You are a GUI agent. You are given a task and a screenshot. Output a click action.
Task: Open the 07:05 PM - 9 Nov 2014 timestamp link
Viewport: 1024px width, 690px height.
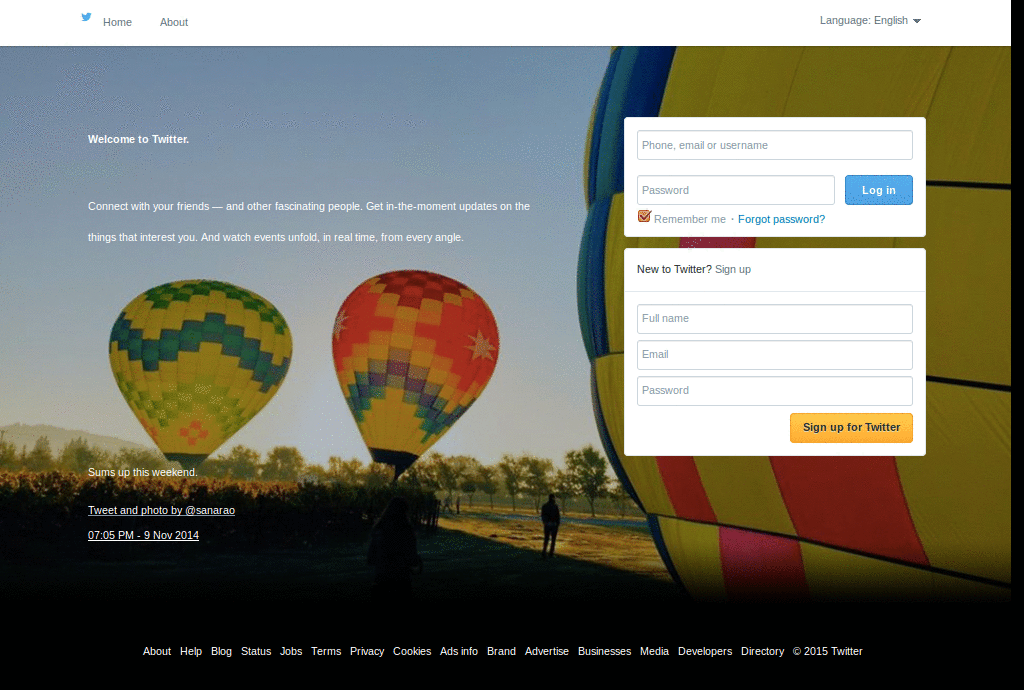pyautogui.click(x=143, y=535)
